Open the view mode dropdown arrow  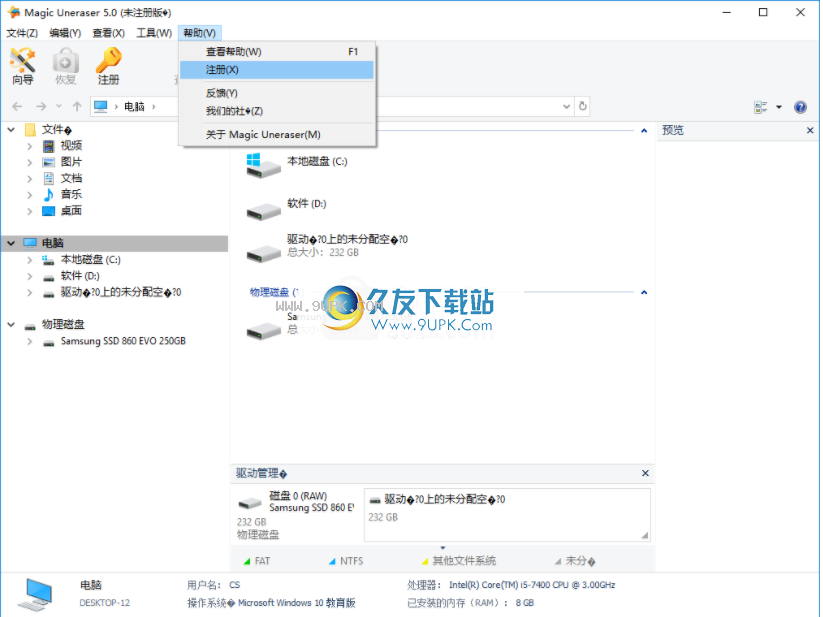pyautogui.click(x=779, y=107)
